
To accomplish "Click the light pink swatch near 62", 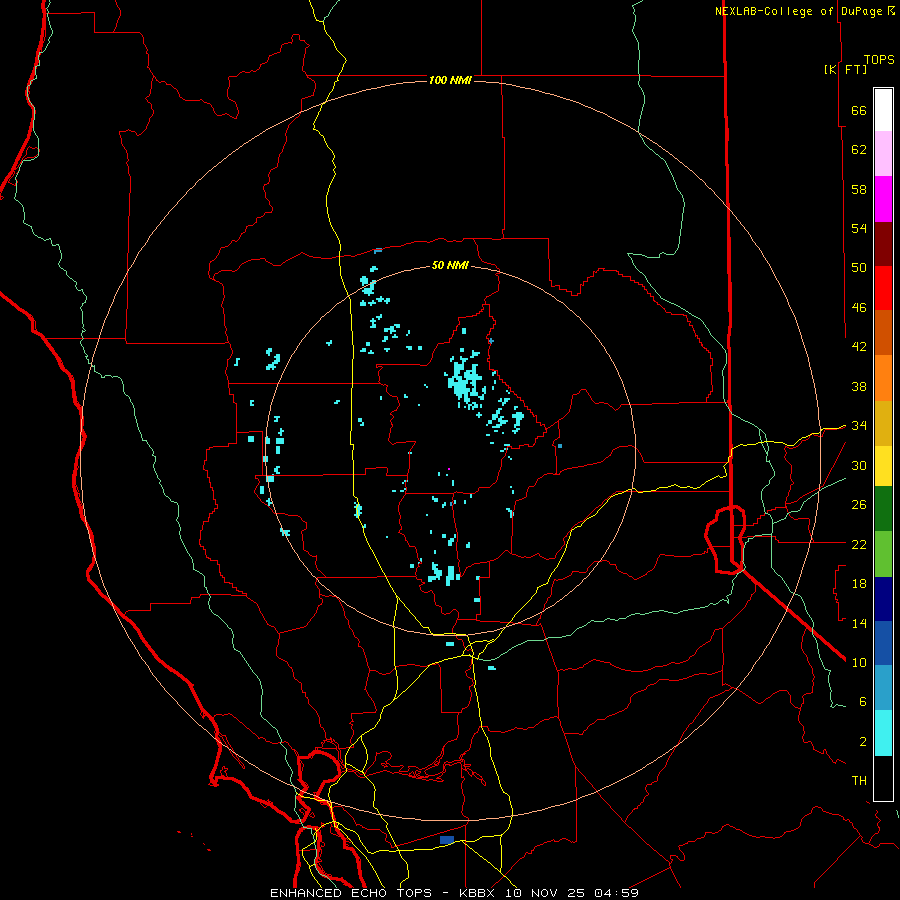I will (x=883, y=154).
